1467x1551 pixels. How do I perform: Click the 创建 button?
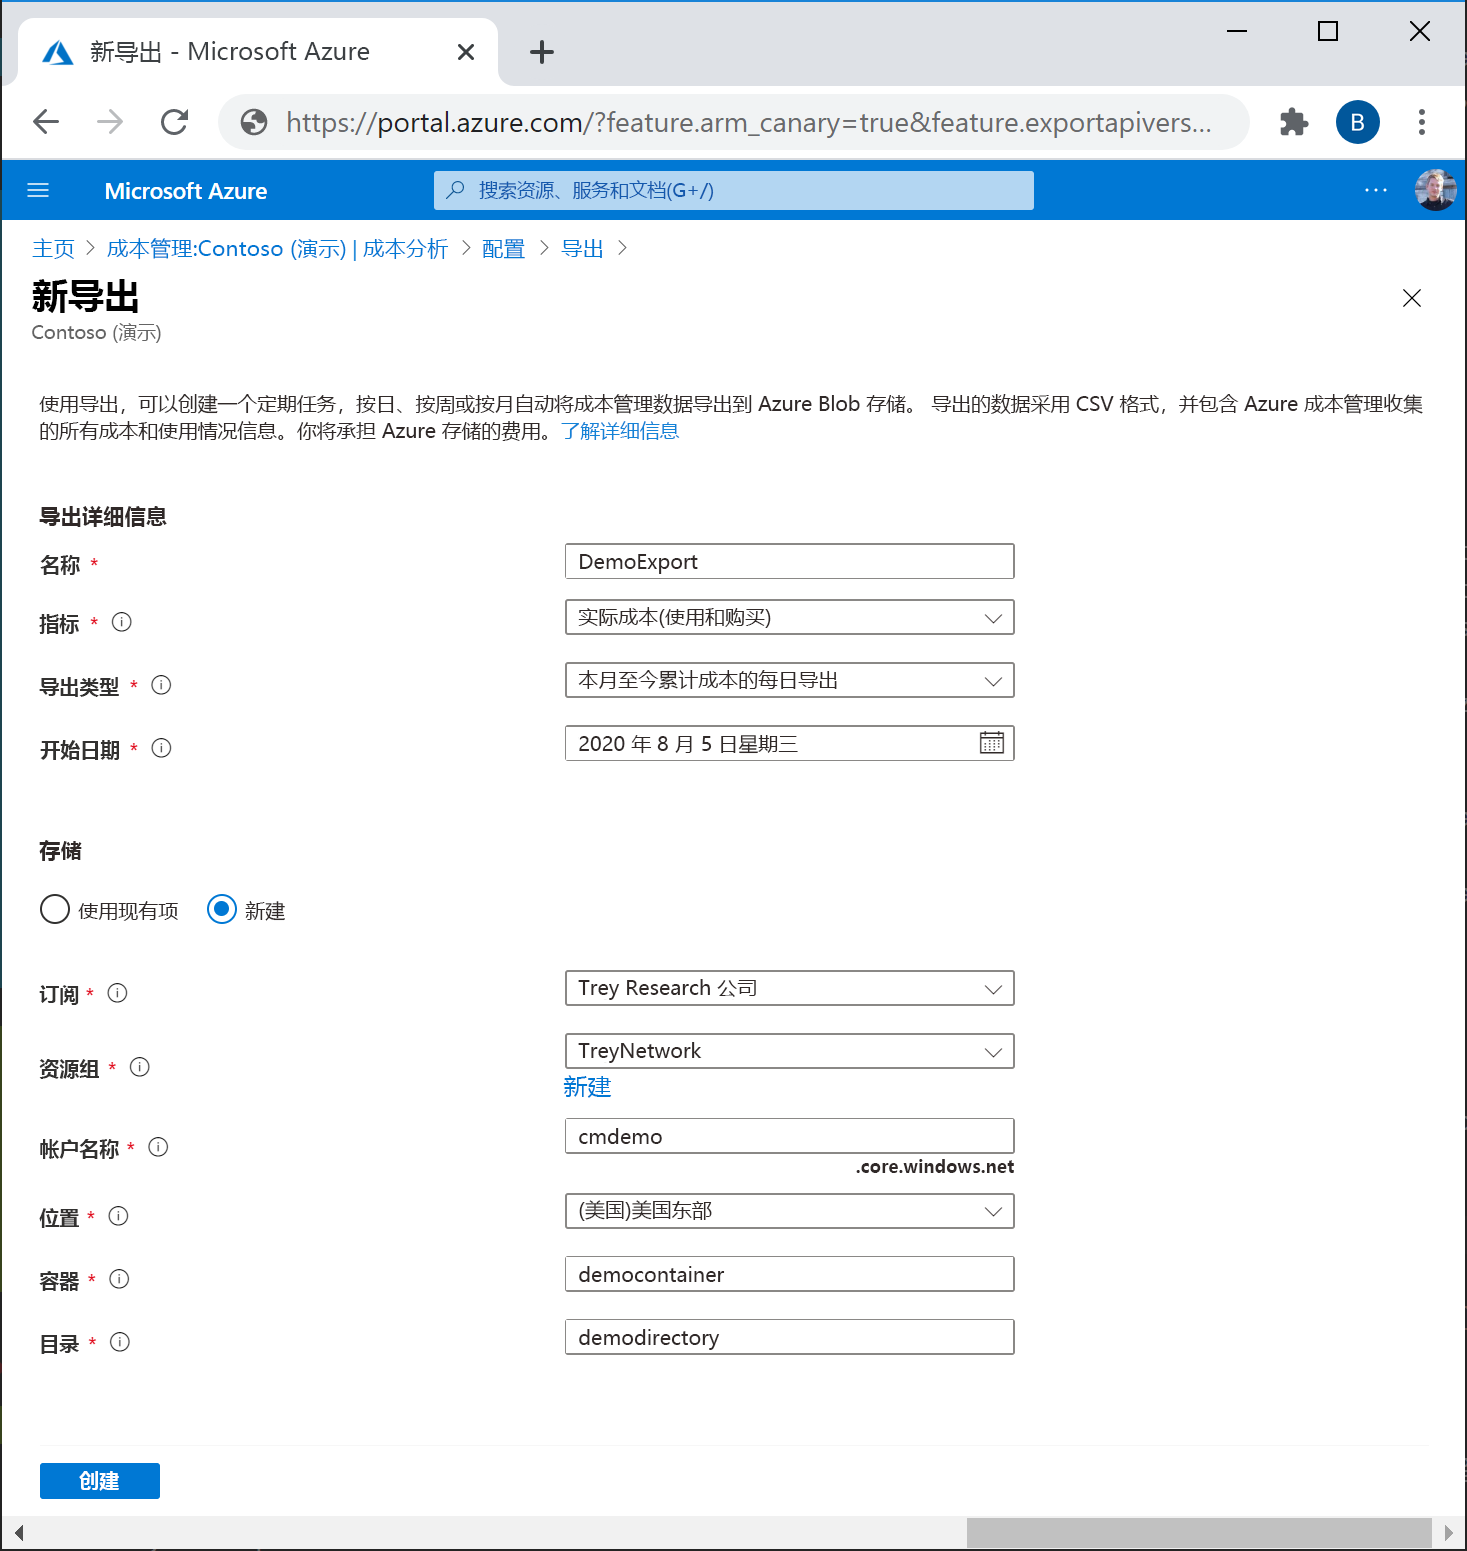100,1481
